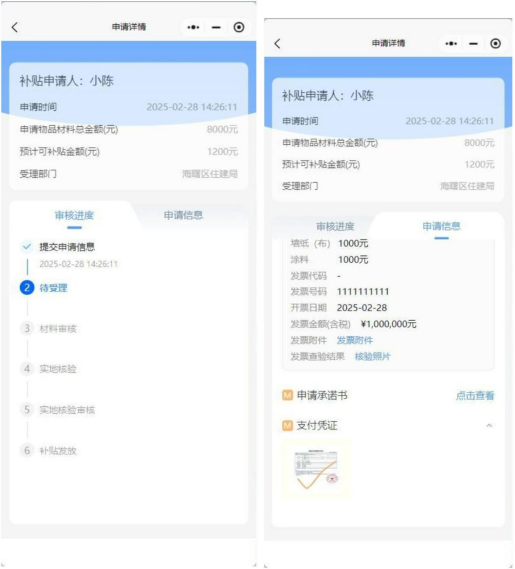Go back using right screen's back arrow

coord(277,44)
